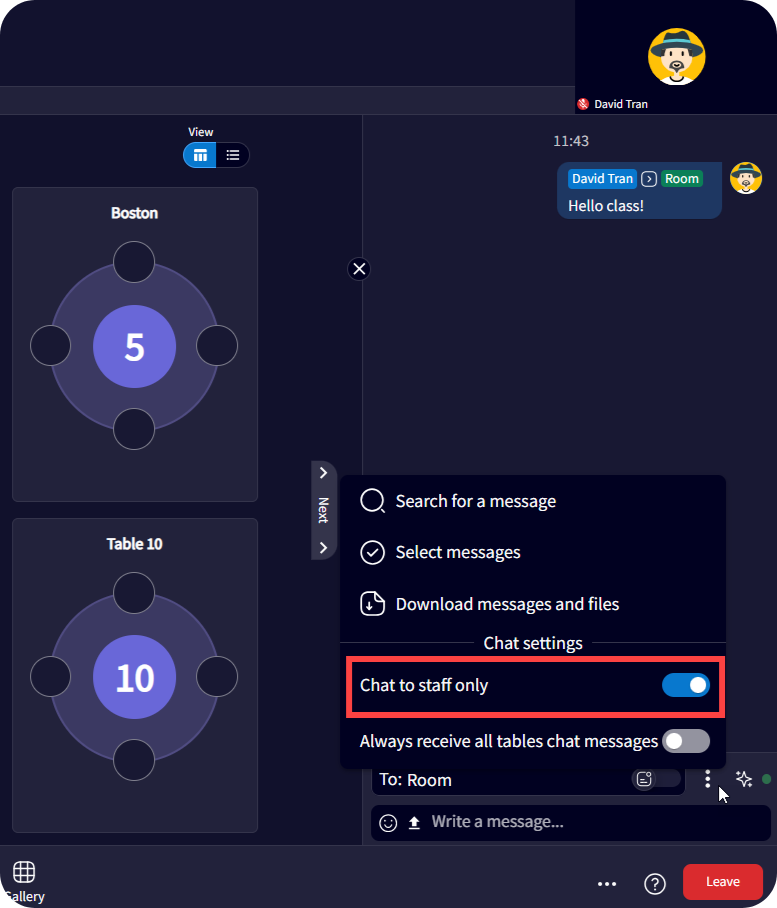Switch to the table grid view
777x908 pixels.
coord(200,155)
